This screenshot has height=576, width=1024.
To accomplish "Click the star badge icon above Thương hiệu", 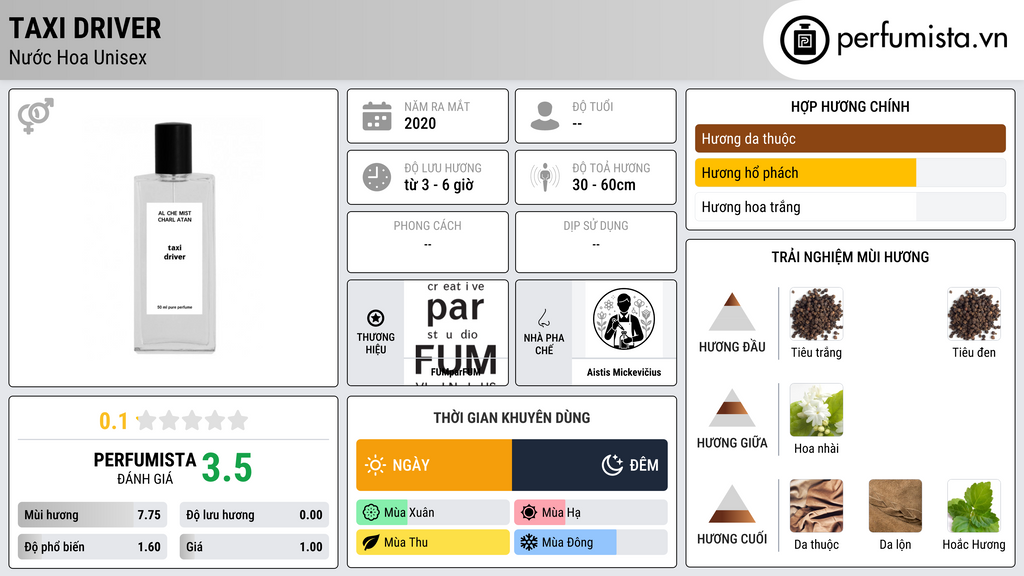I will (x=376, y=318).
